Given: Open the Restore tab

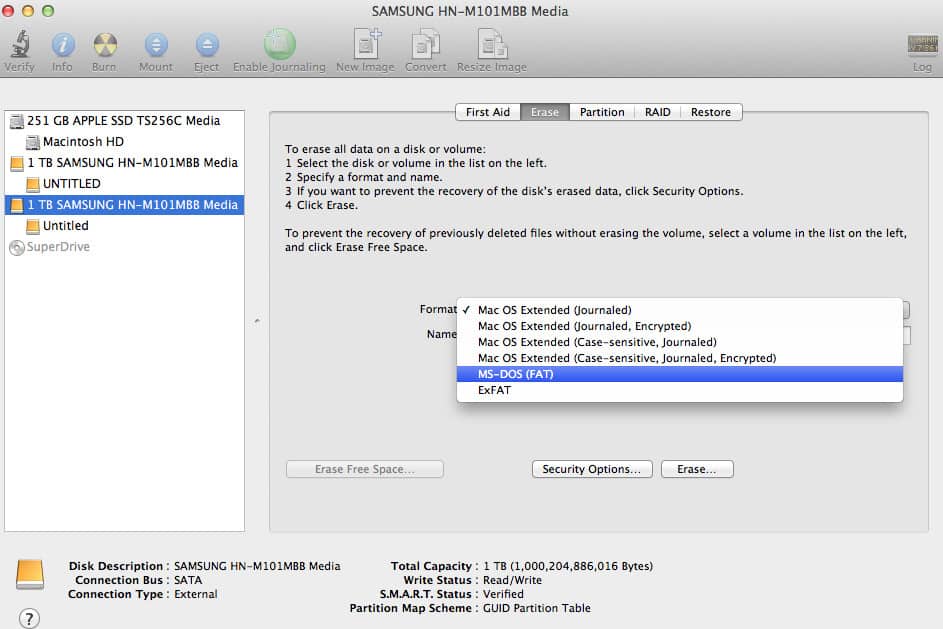Looking at the screenshot, I should pyautogui.click(x=711, y=112).
